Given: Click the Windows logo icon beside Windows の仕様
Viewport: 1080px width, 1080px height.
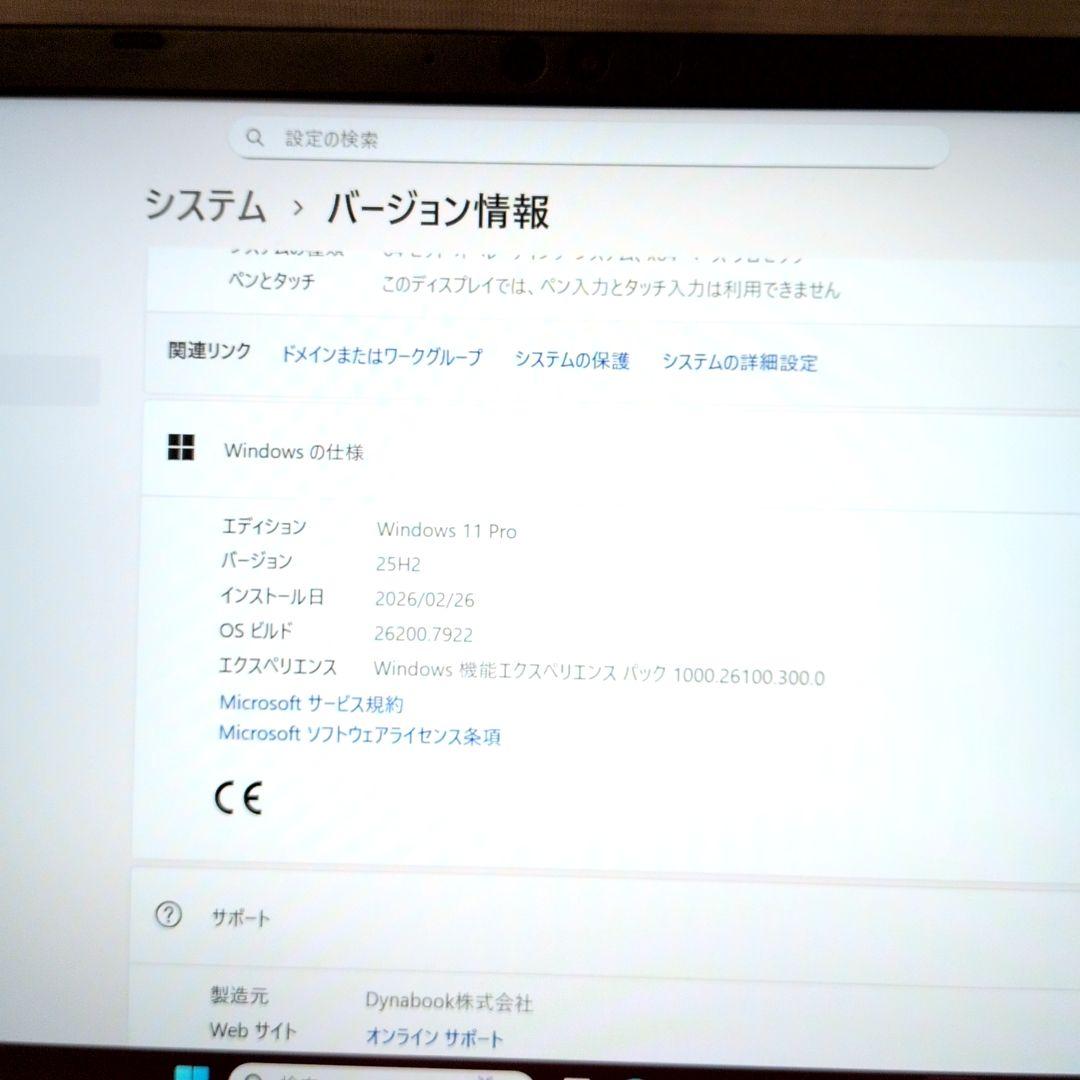Looking at the screenshot, I should (181, 447).
